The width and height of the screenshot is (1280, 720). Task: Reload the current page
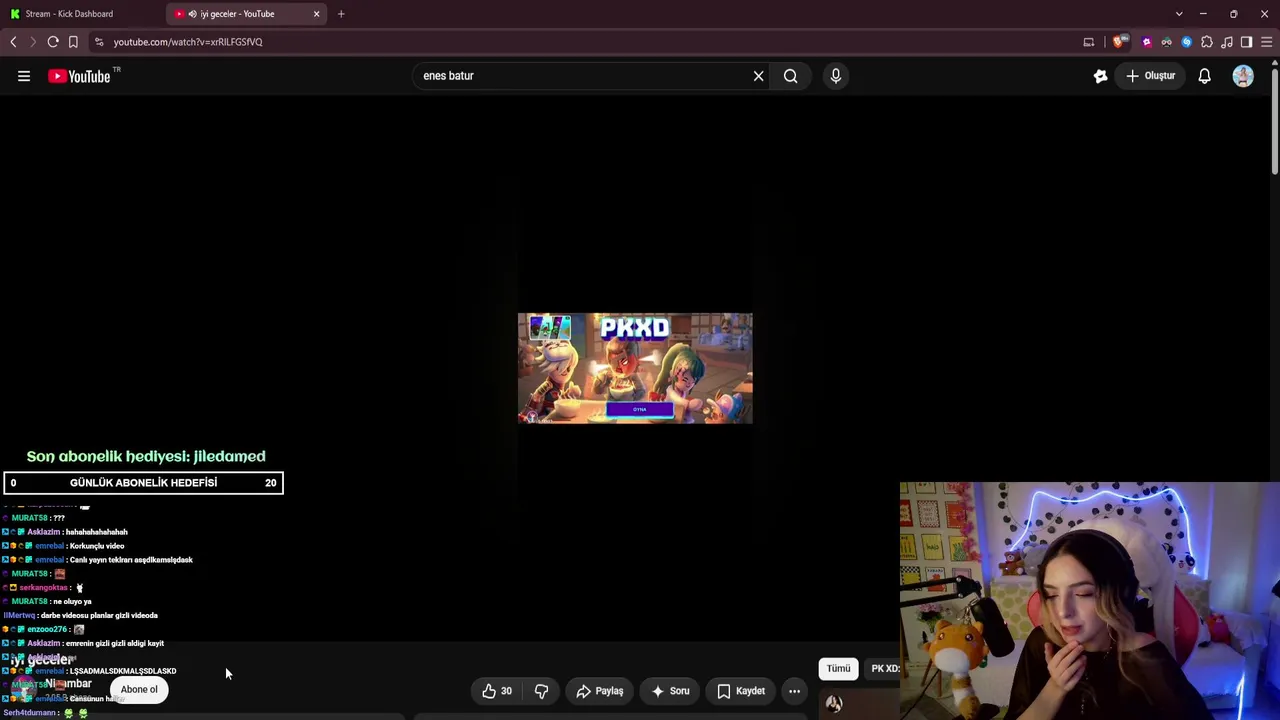[53, 42]
